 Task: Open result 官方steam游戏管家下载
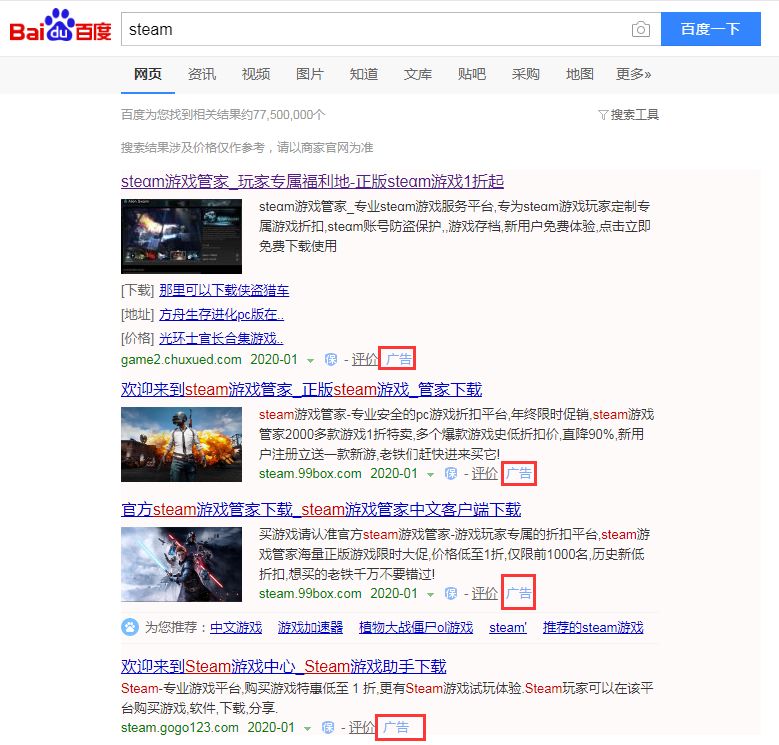tap(321, 510)
